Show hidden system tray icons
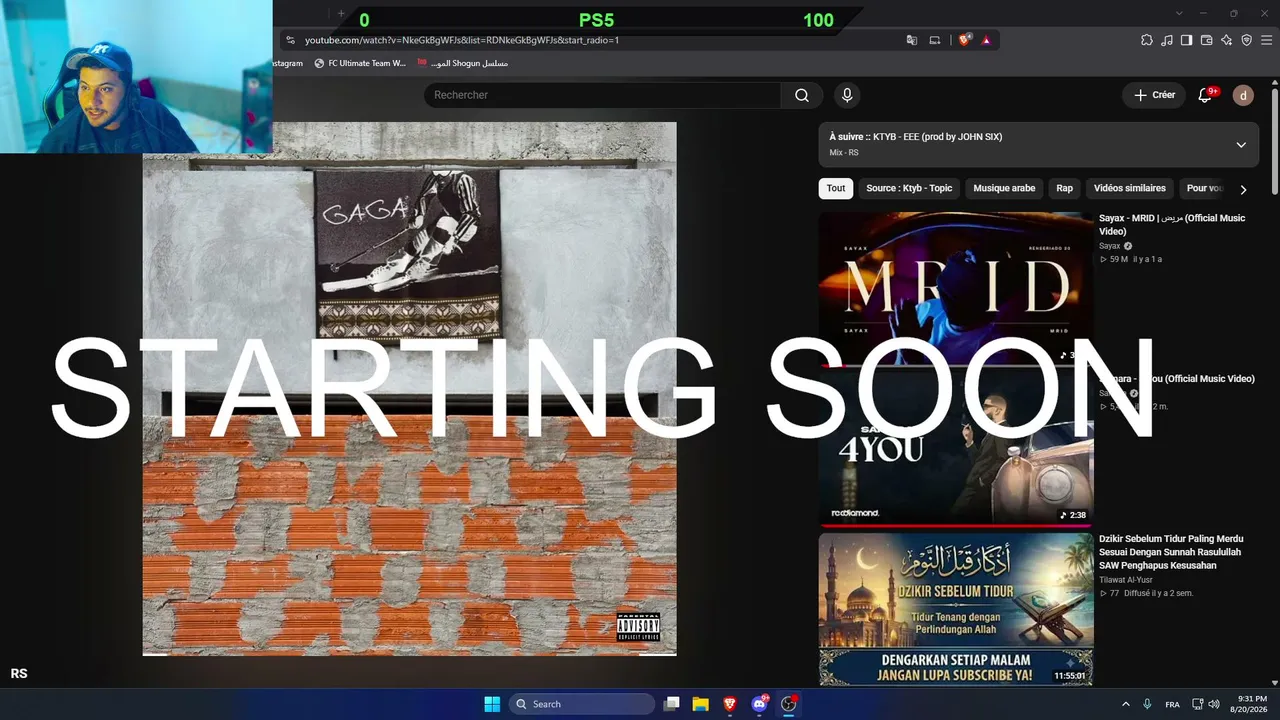This screenshot has height=720, width=1280. click(1125, 704)
